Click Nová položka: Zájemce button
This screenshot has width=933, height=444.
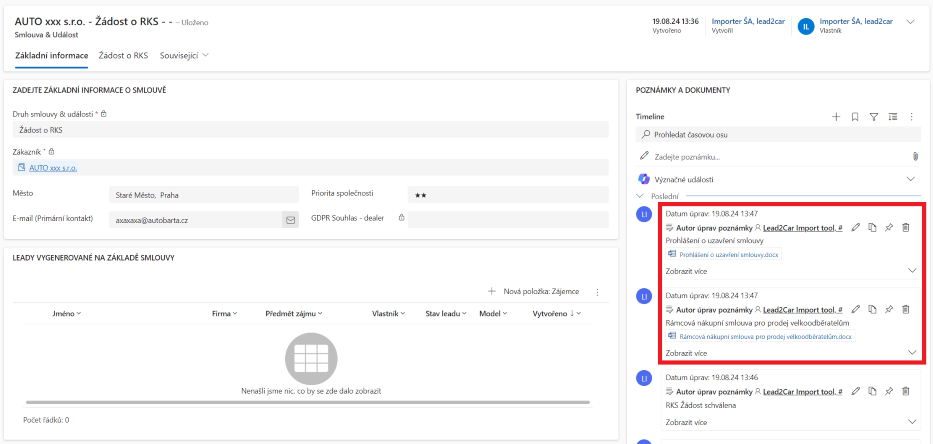(534, 292)
